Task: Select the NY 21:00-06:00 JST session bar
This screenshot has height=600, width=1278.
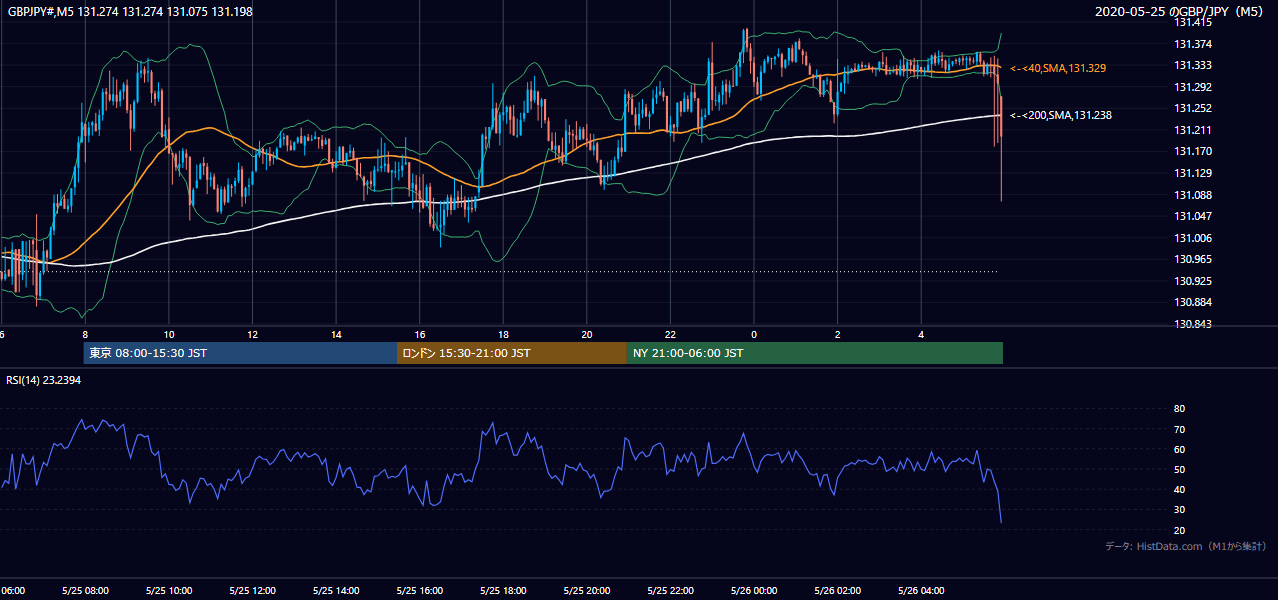Action: [x=815, y=353]
